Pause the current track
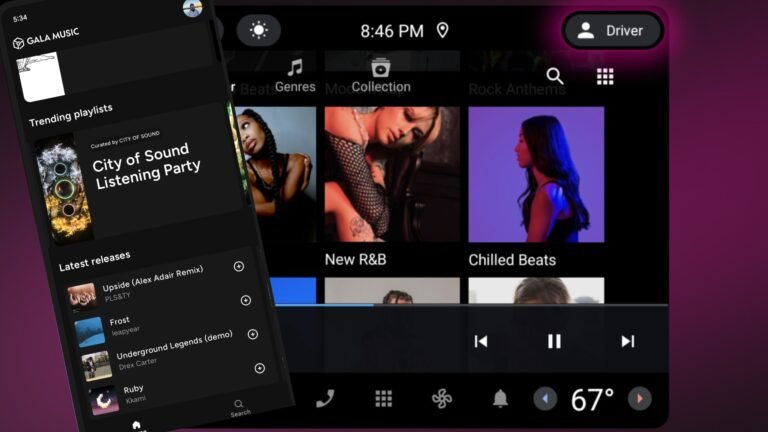Viewport: 768px width, 432px height. pyautogui.click(x=554, y=341)
